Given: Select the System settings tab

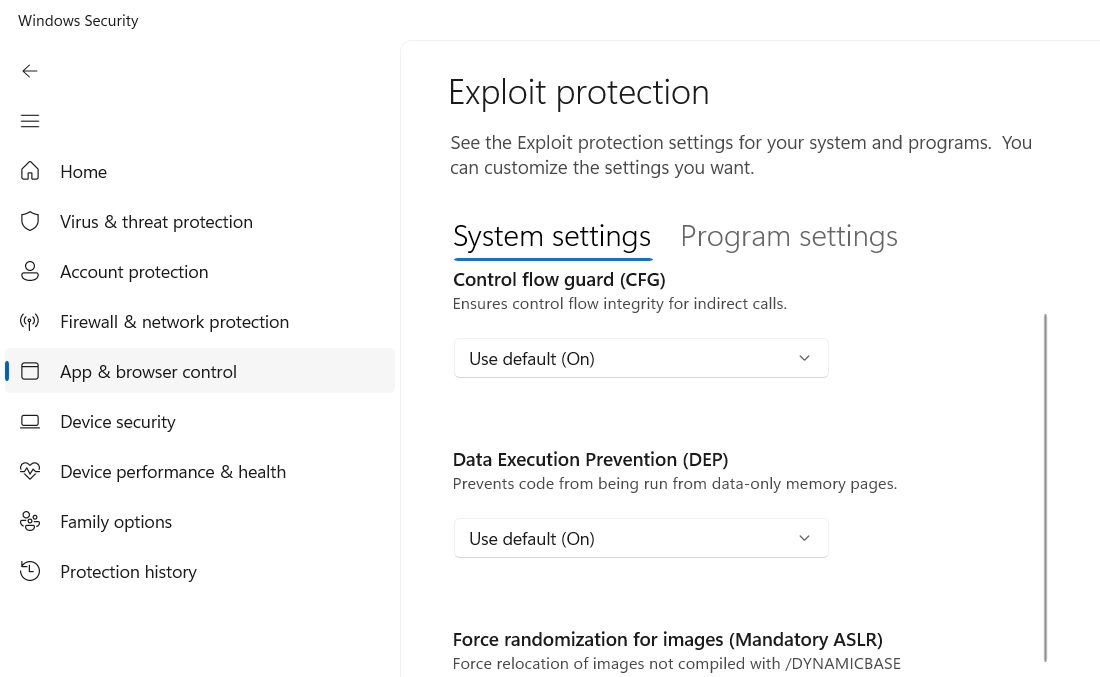Looking at the screenshot, I should (x=552, y=235).
